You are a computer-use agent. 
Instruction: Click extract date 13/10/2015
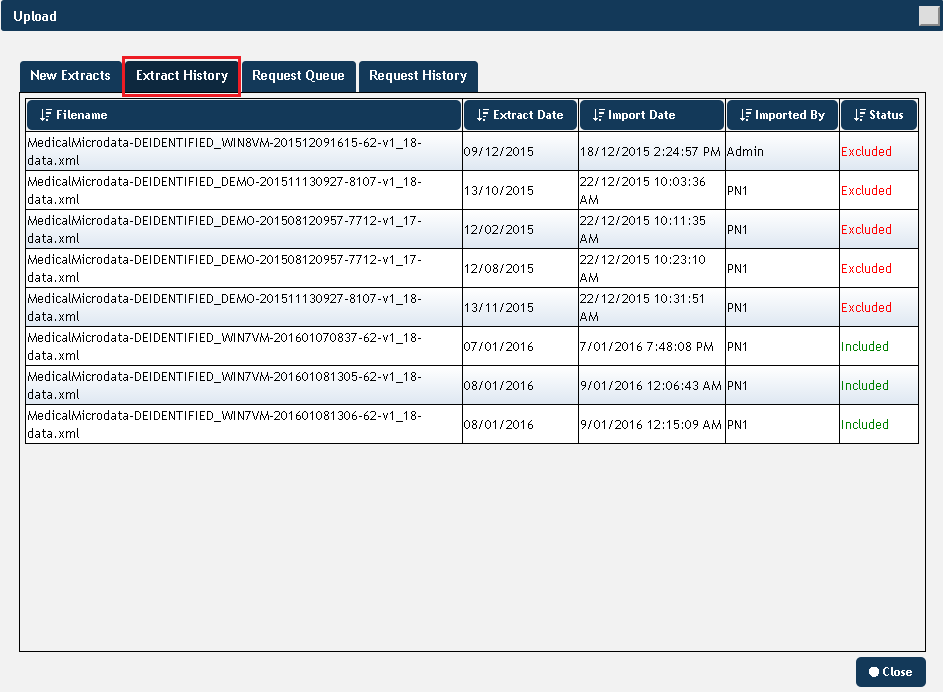(499, 191)
